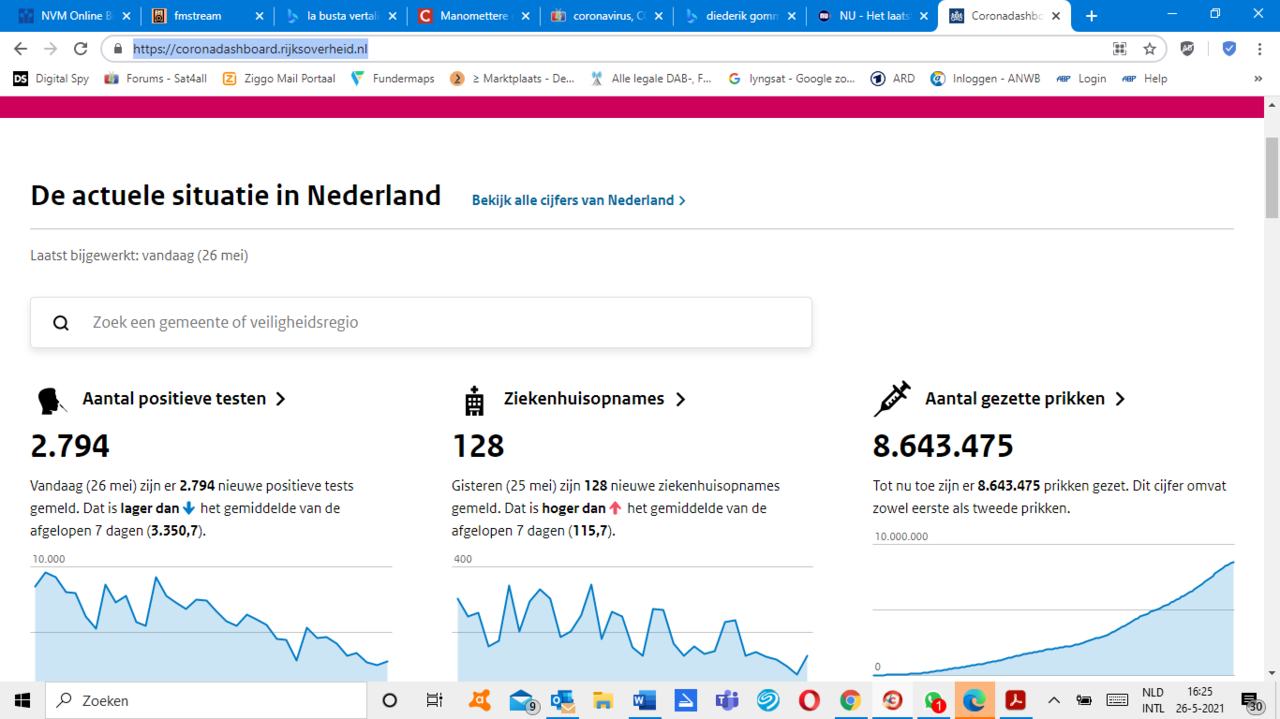This screenshot has height=719, width=1280.
Task: Open a new browser tab
Action: pyautogui.click(x=1091, y=16)
